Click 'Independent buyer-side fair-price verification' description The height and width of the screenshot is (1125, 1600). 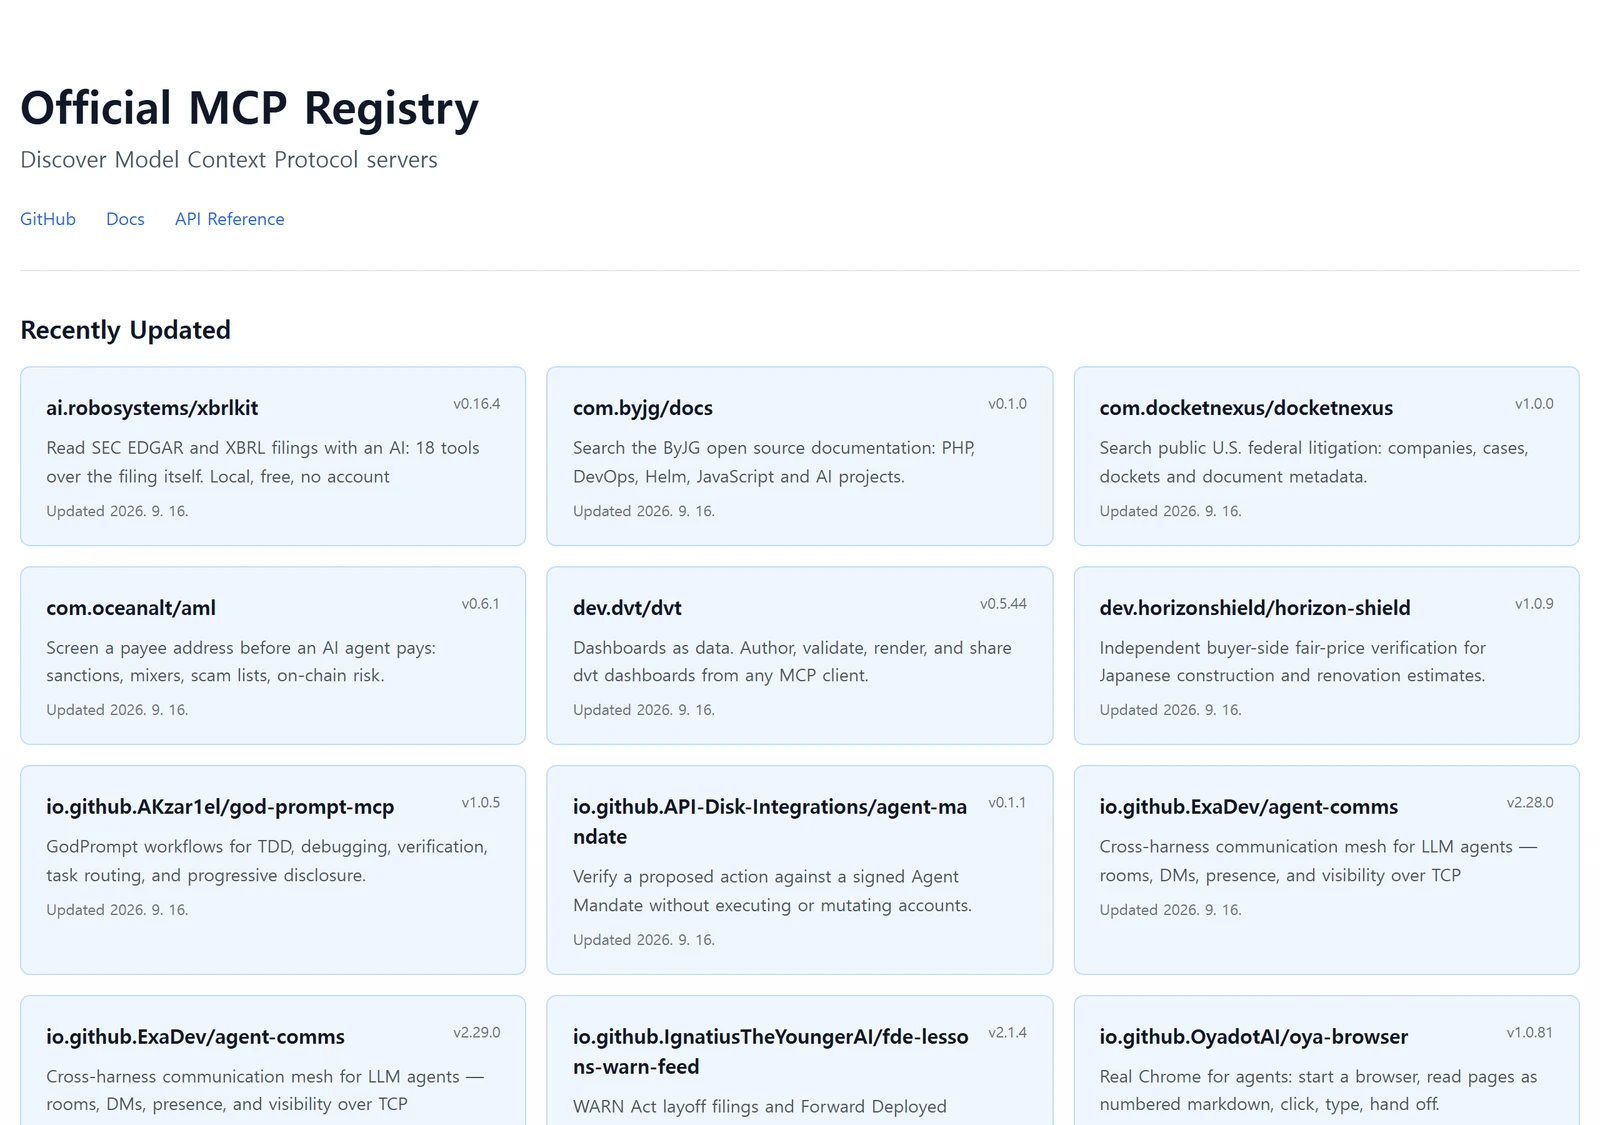pos(1293,662)
